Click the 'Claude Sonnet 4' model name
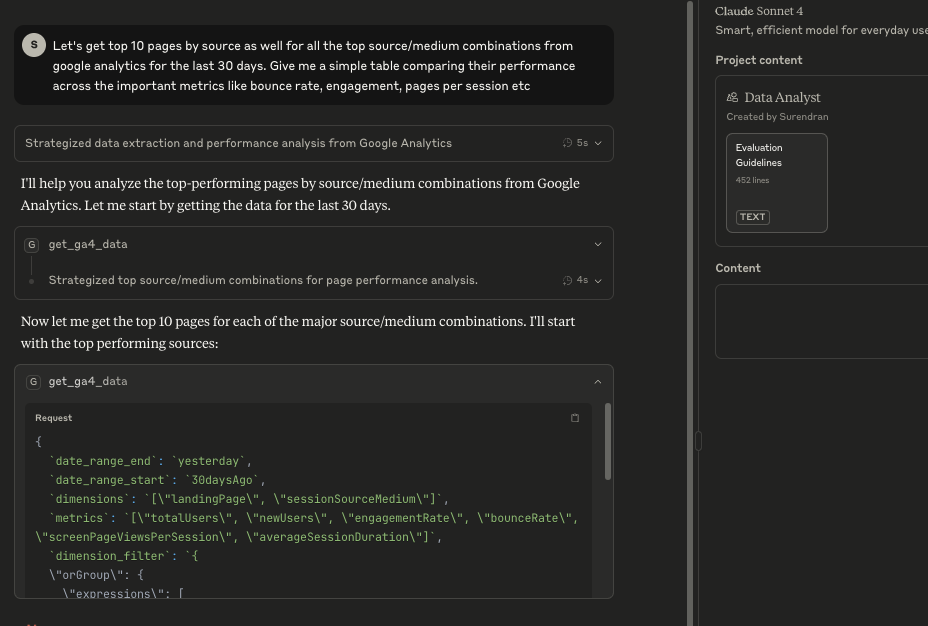Viewport: 928px width, 626px height. [x=759, y=11]
